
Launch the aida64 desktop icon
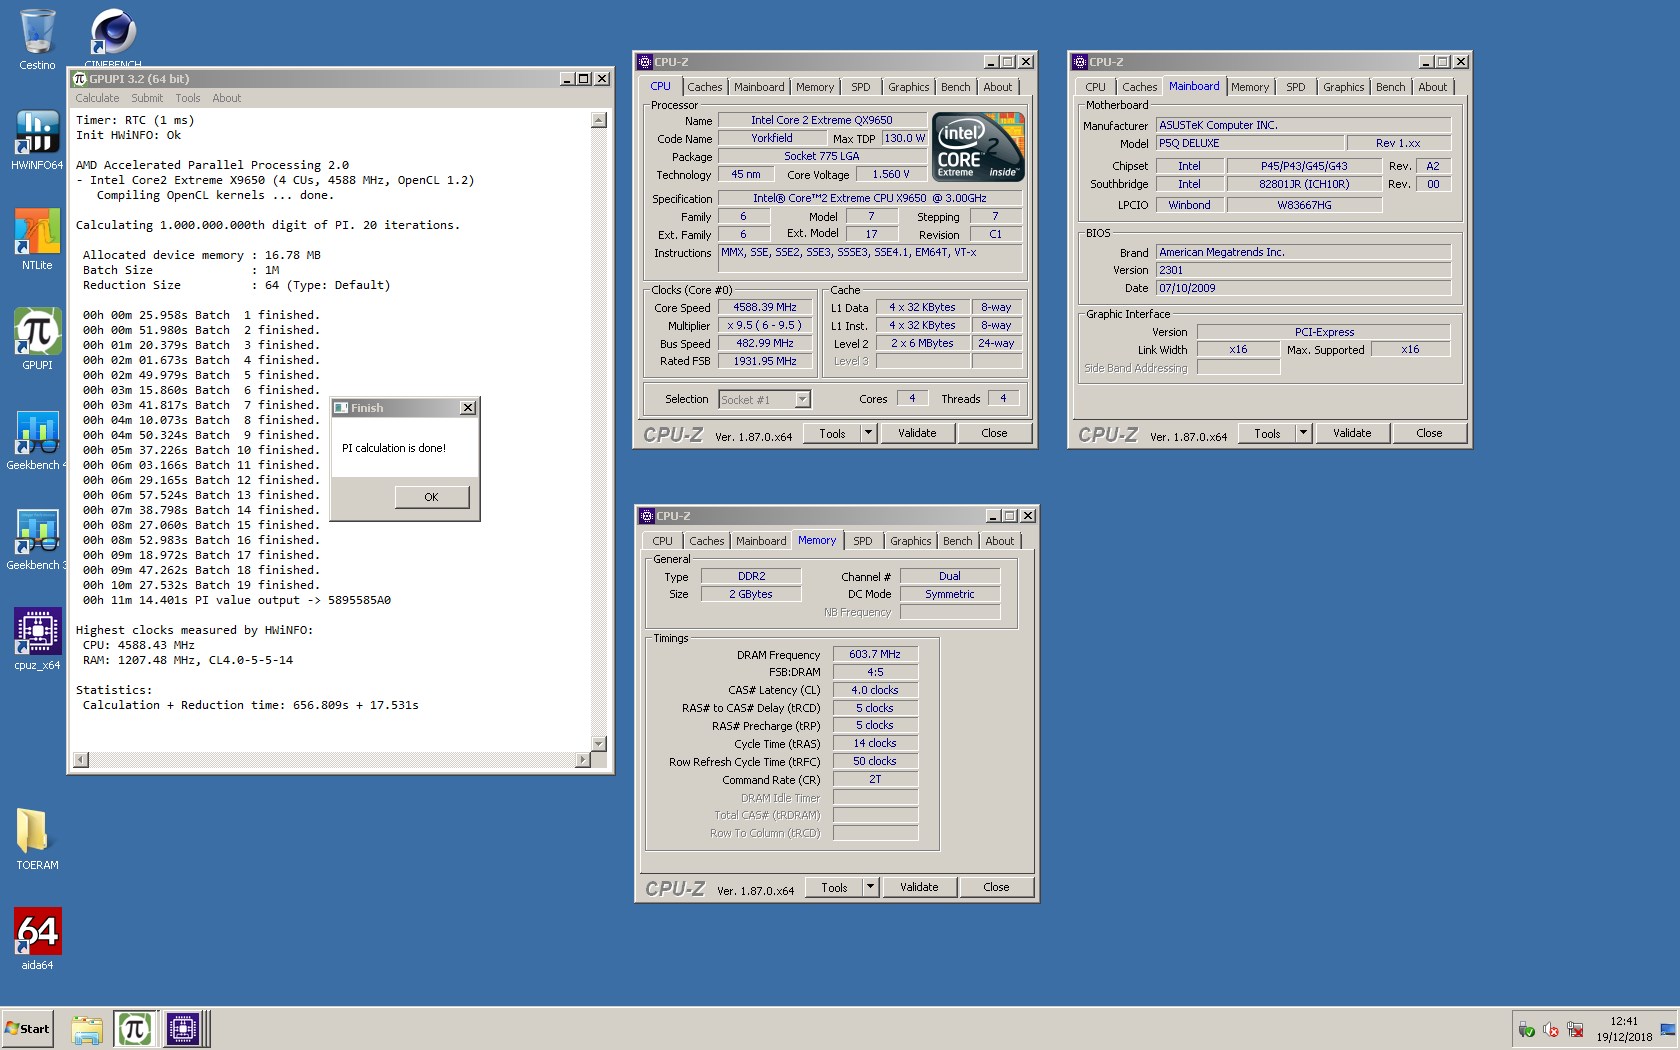coord(37,940)
